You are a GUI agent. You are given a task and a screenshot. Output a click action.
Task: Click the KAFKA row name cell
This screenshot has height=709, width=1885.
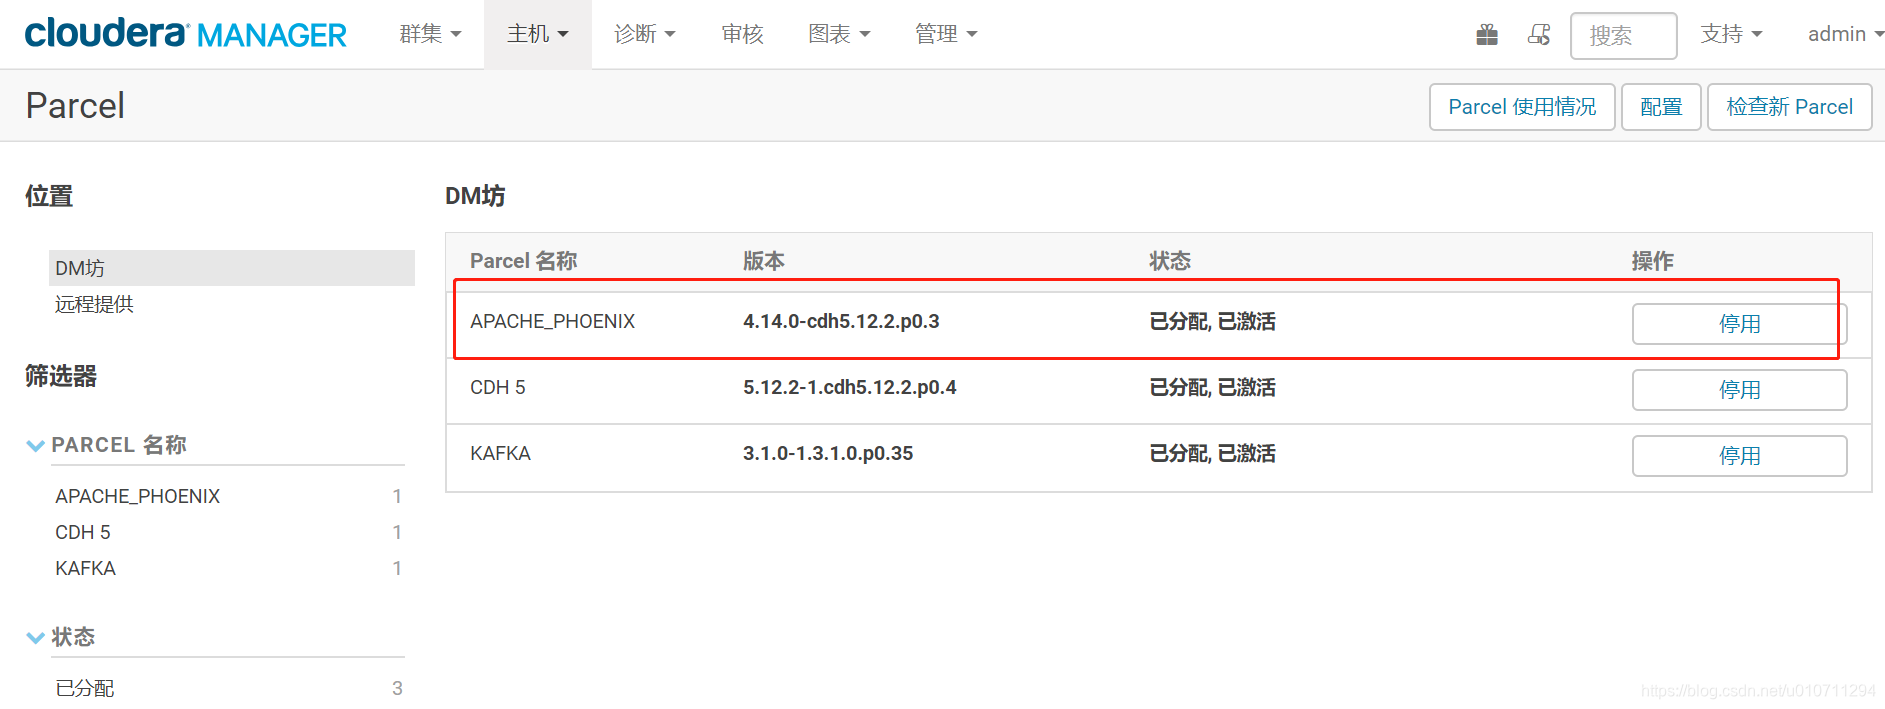tap(501, 453)
